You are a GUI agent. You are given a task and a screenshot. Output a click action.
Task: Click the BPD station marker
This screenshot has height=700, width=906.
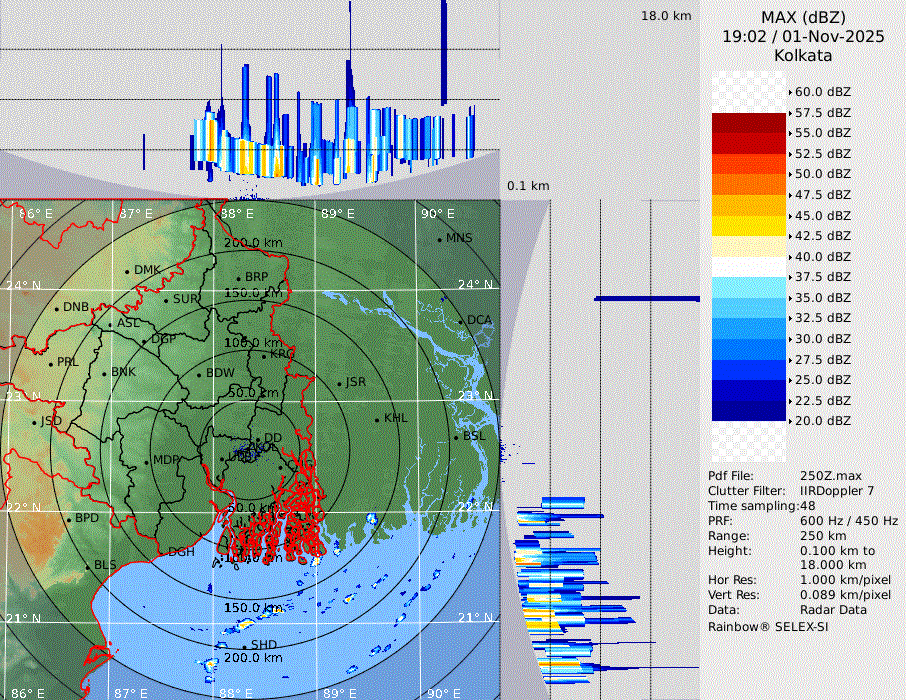(69, 519)
